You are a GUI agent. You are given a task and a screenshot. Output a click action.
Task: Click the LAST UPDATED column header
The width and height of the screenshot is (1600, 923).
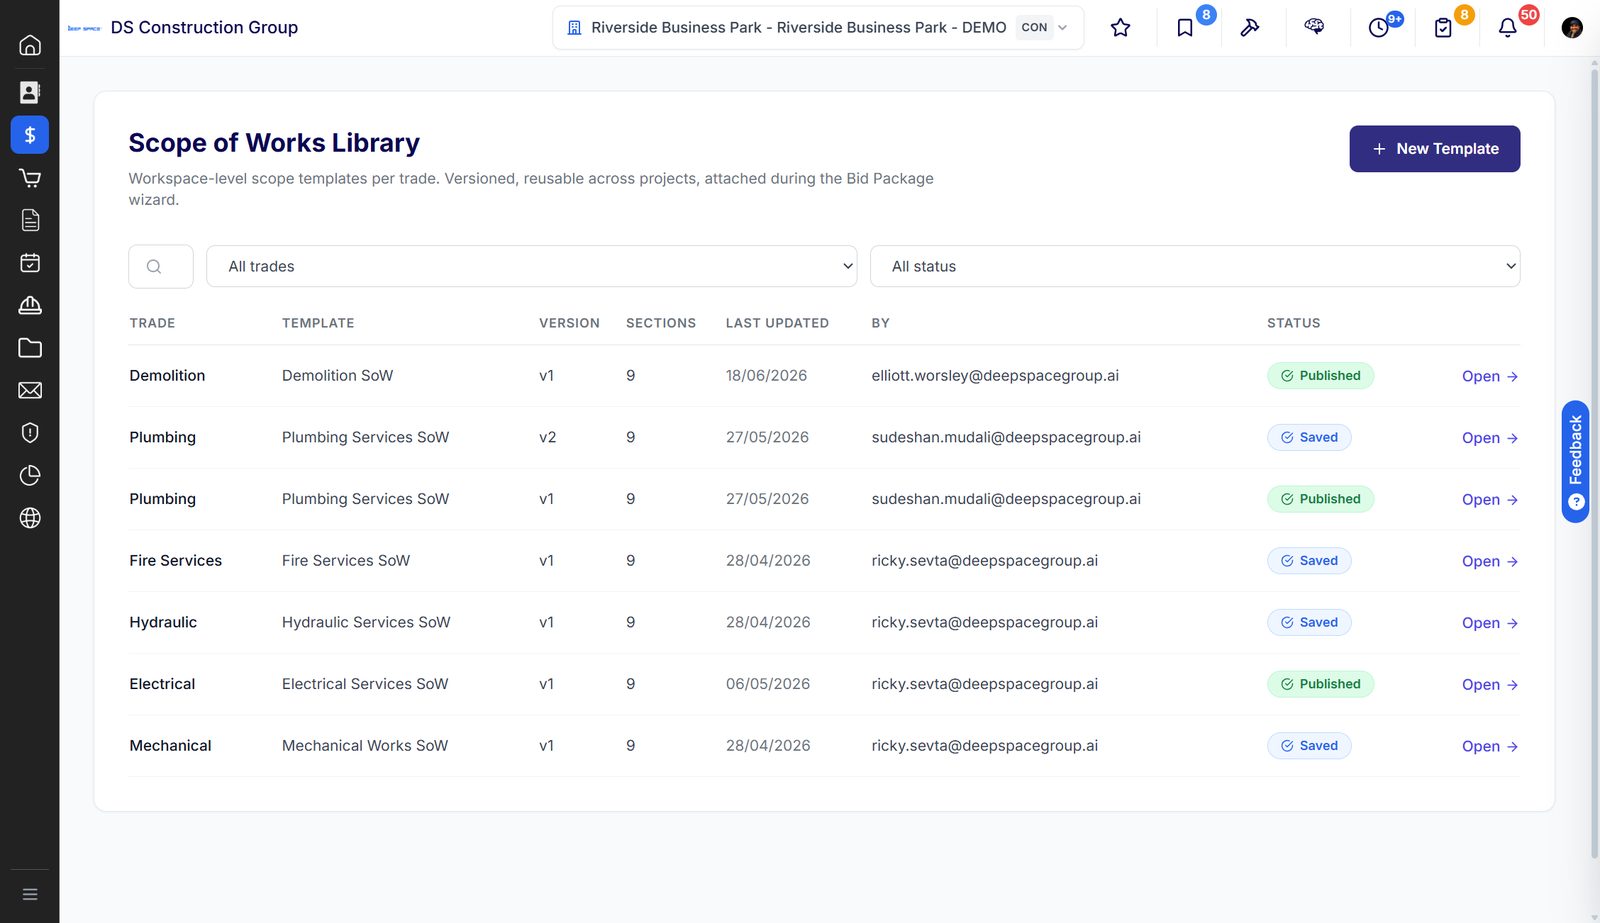click(x=777, y=323)
